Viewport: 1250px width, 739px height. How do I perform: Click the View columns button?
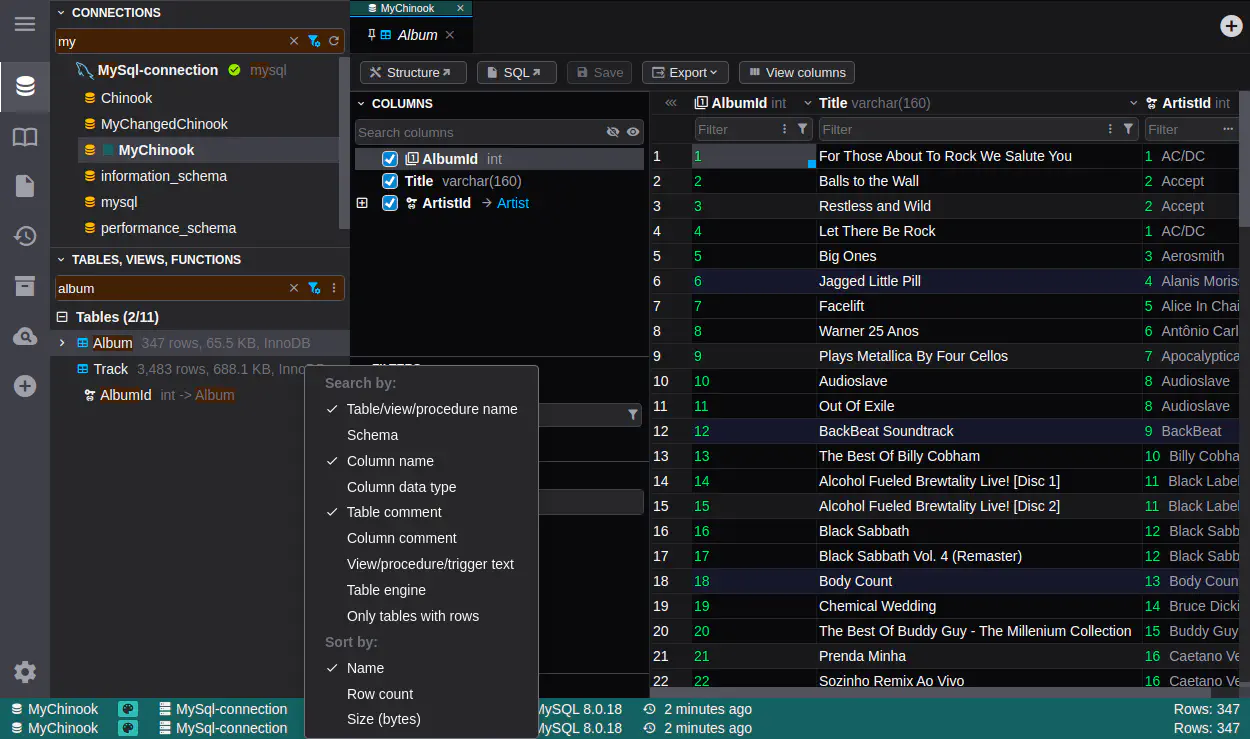tap(796, 72)
